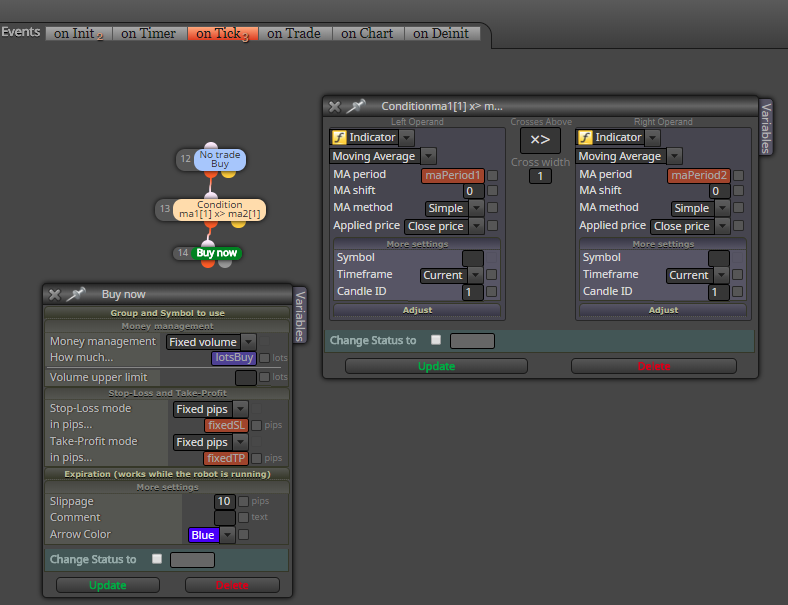
Task: Click left operand Indicator function icon
Action: pyautogui.click(x=340, y=137)
